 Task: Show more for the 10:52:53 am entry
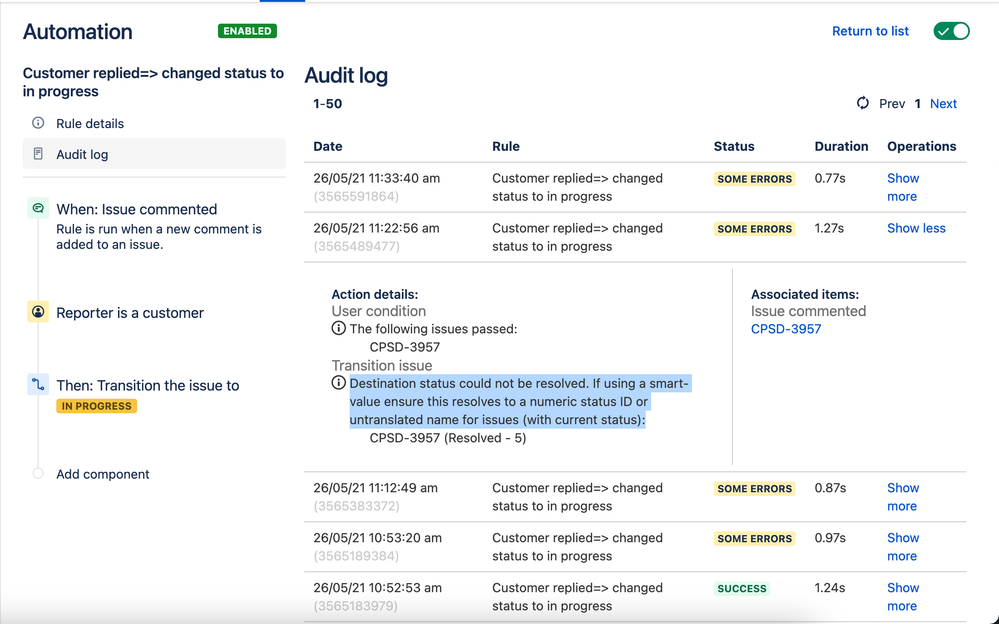(x=903, y=597)
